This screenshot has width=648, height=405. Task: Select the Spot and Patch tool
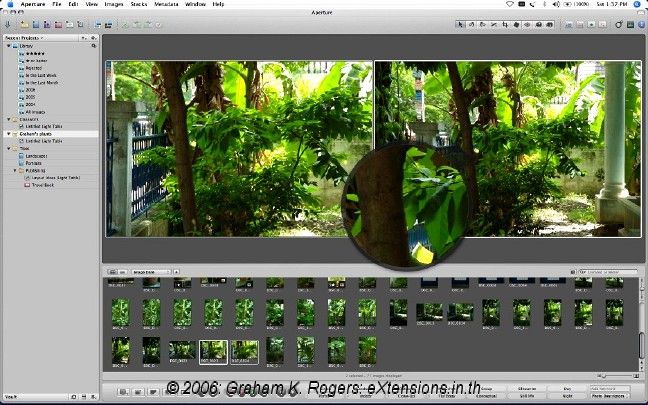(516, 25)
